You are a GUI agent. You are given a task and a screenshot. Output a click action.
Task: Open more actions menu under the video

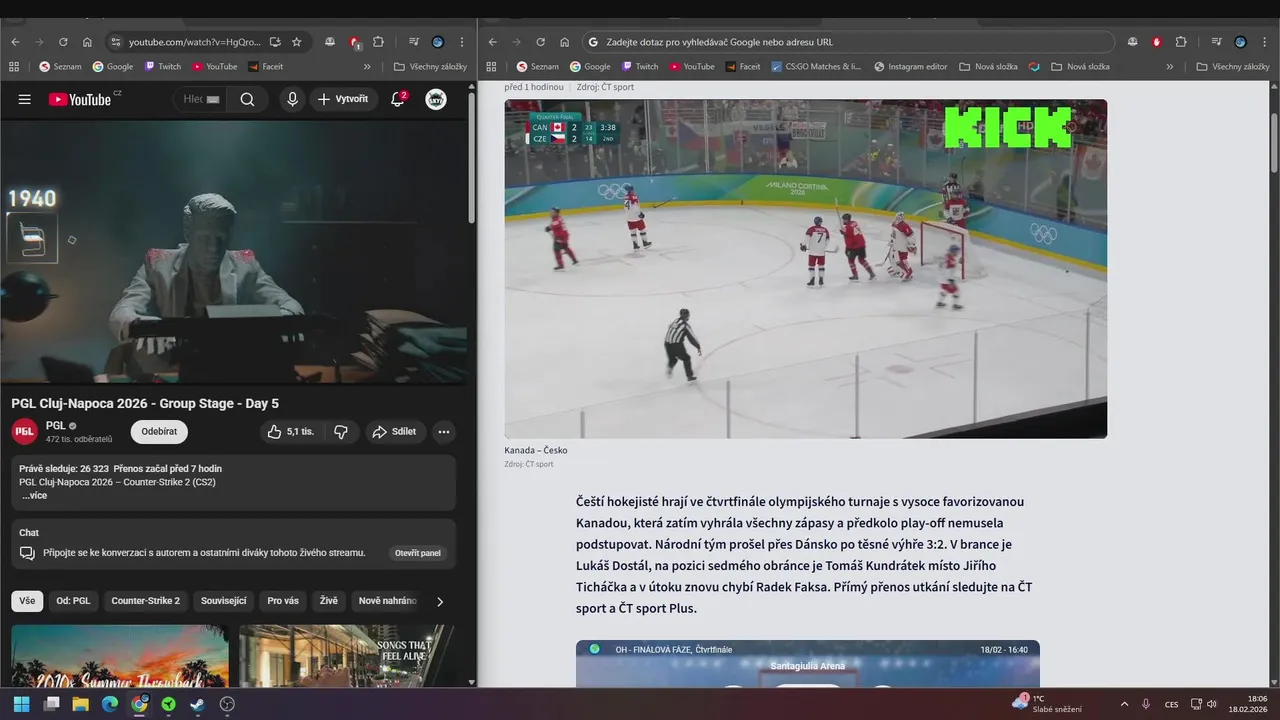click(444, 432)
